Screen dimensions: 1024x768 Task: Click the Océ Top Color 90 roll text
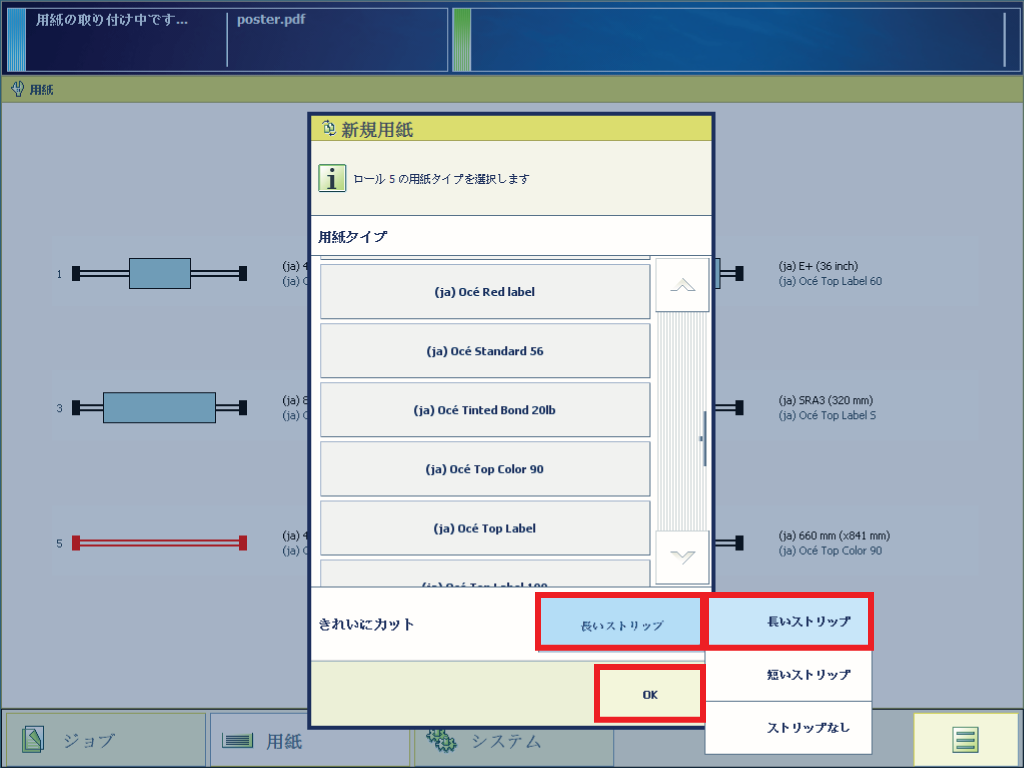coord(830,551)
